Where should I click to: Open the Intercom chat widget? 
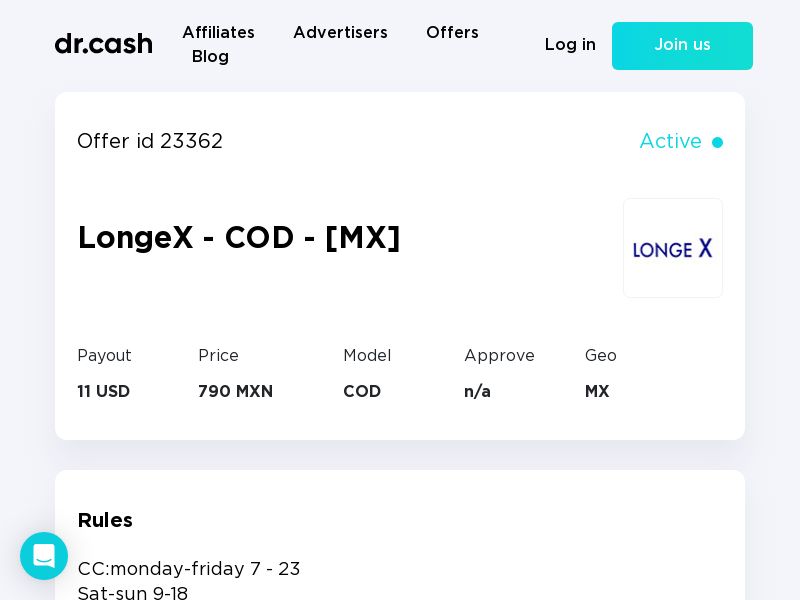pyautogui.click(x=44, y=556)
